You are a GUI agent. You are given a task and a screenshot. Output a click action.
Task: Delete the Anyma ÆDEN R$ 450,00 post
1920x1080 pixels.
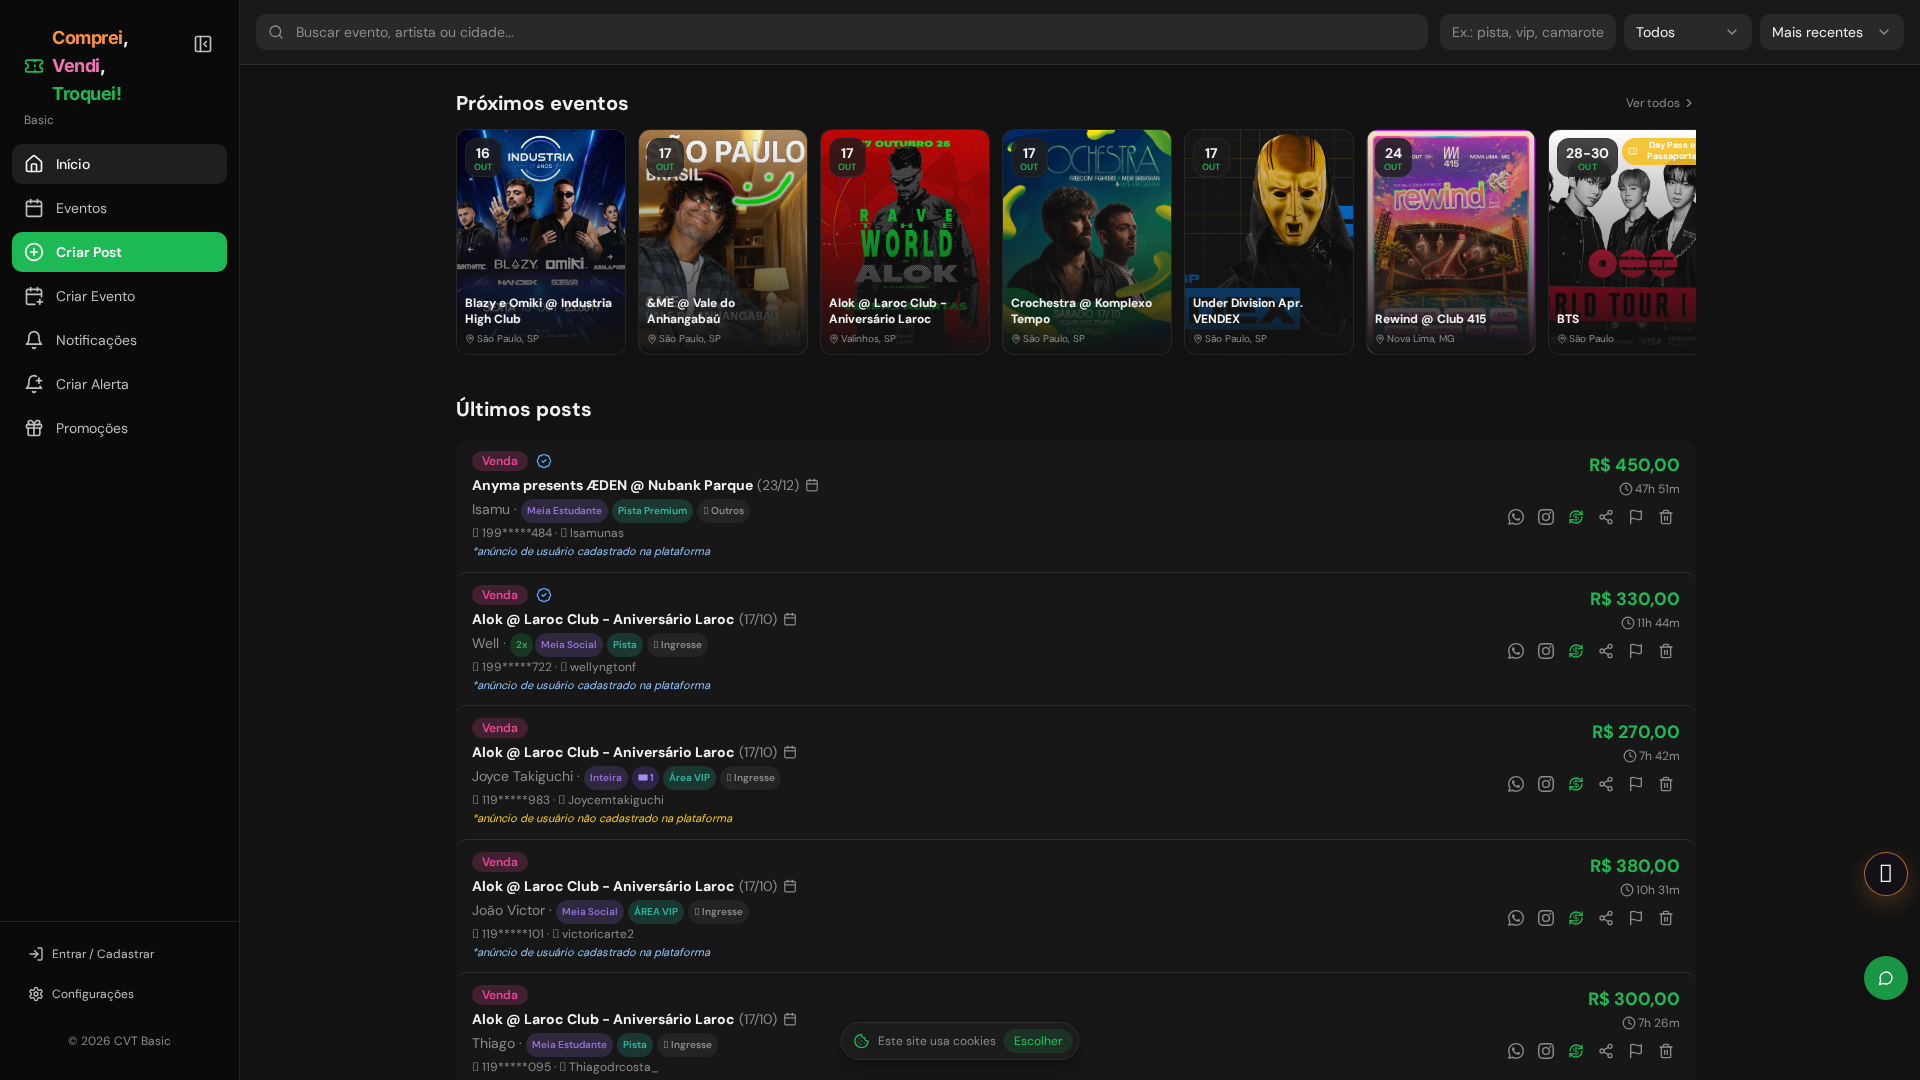[x=1666, y=517]
